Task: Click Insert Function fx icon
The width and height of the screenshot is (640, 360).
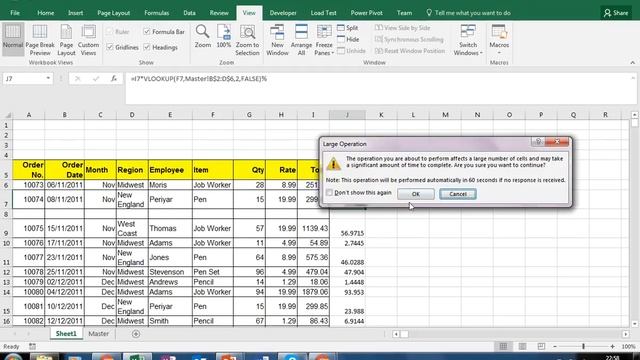Action: [x=114, y=78]
